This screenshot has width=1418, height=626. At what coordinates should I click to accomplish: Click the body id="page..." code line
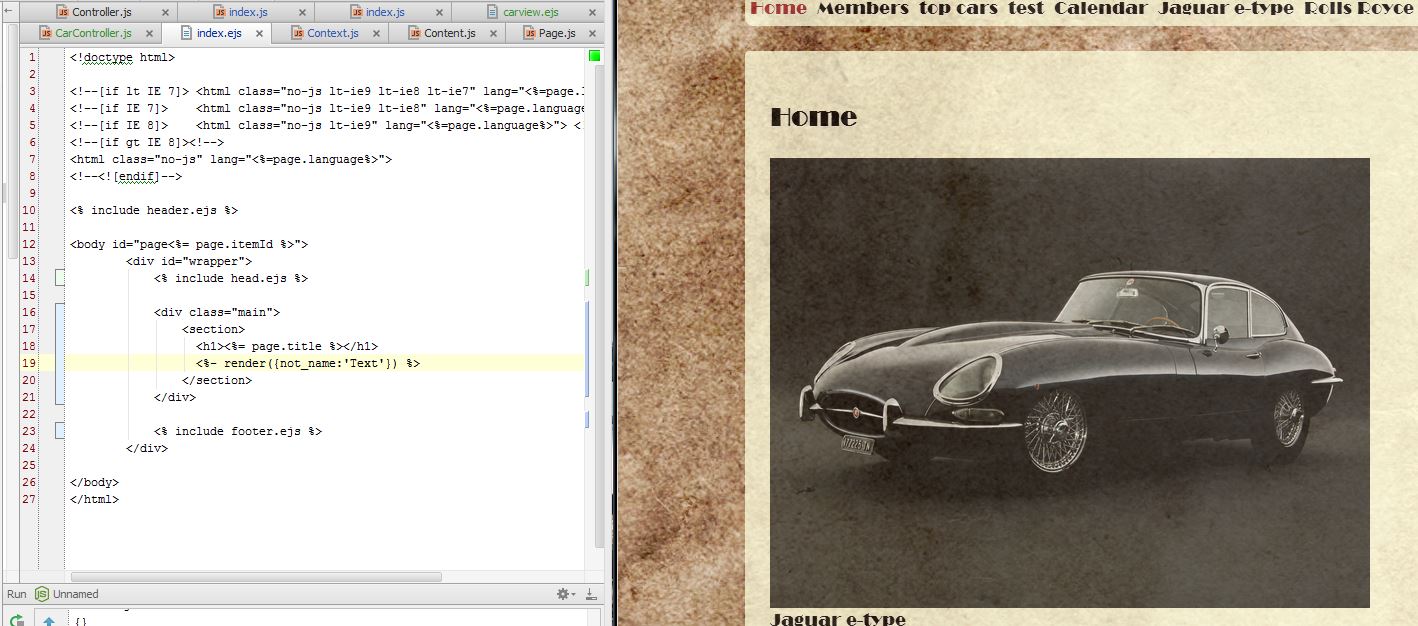tap(189, 244)
